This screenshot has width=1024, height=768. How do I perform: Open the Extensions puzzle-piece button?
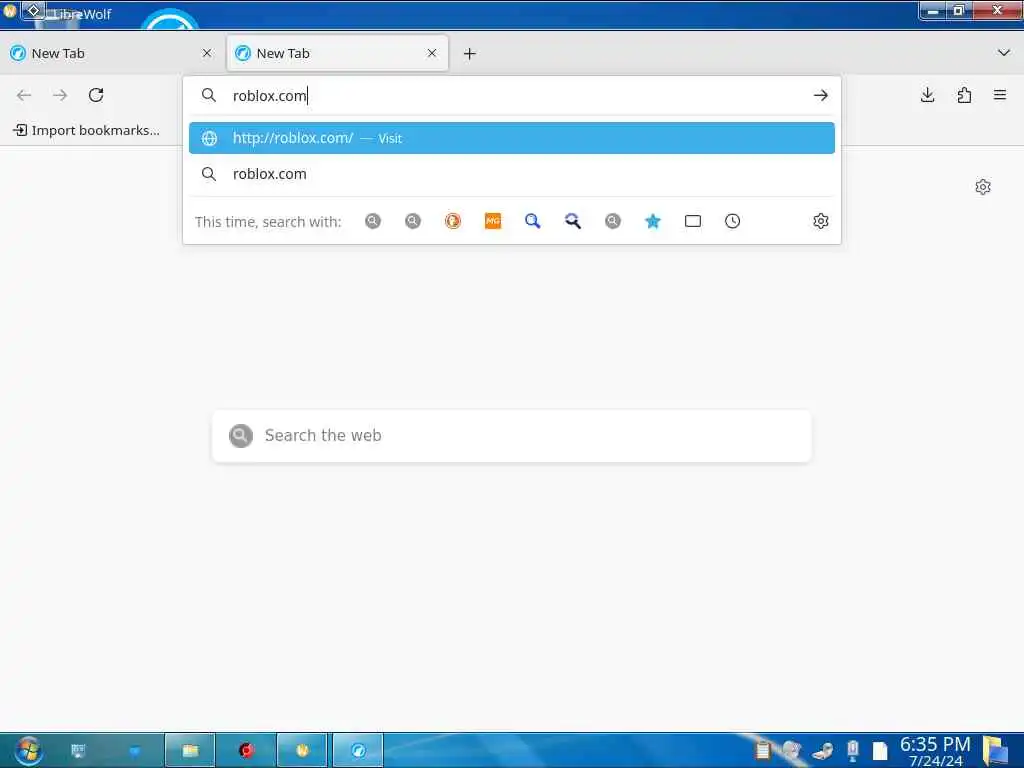pyautogui.click(x=964, y=95)
